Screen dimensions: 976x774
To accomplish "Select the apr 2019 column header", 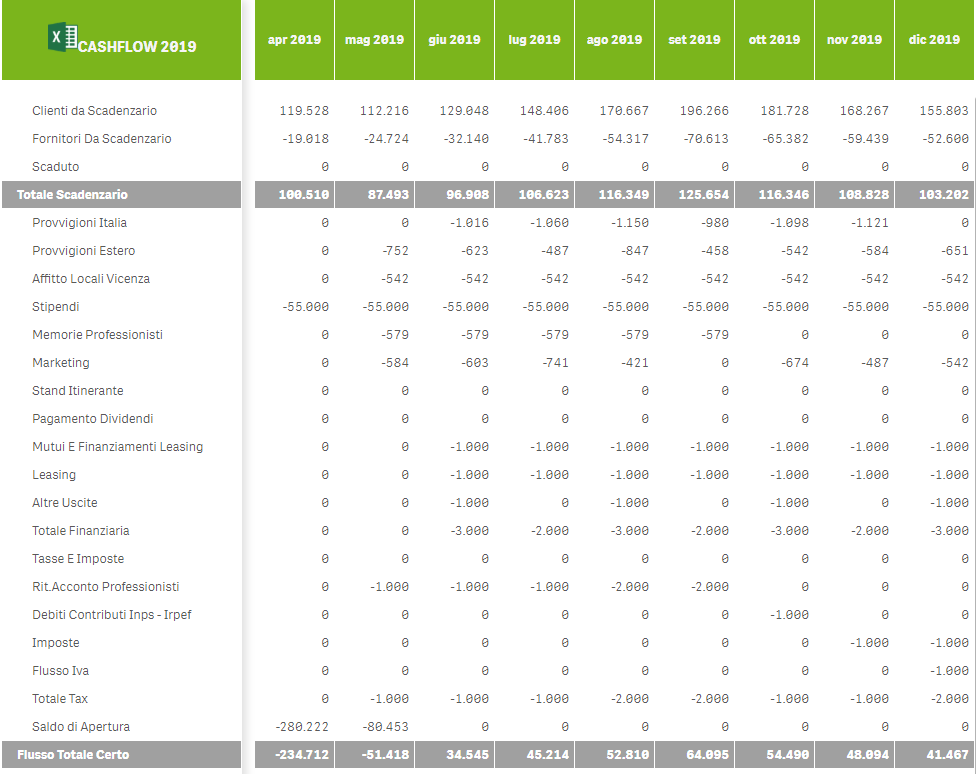I will click(294, 40).
